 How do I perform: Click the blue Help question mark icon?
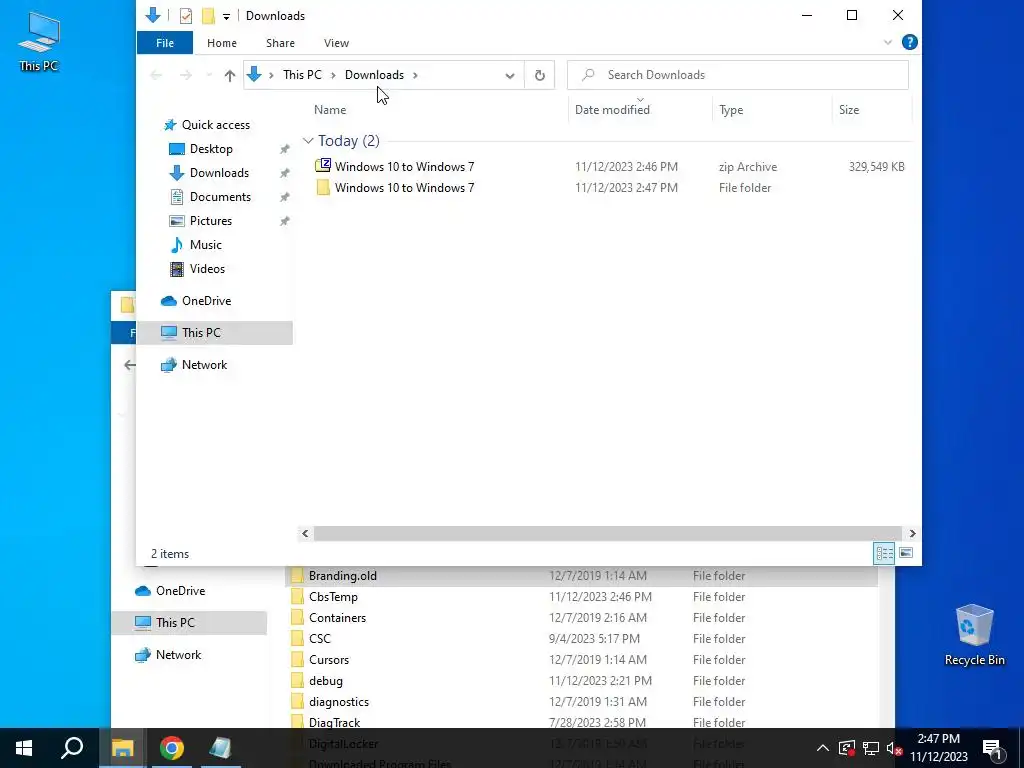point(909,42)
